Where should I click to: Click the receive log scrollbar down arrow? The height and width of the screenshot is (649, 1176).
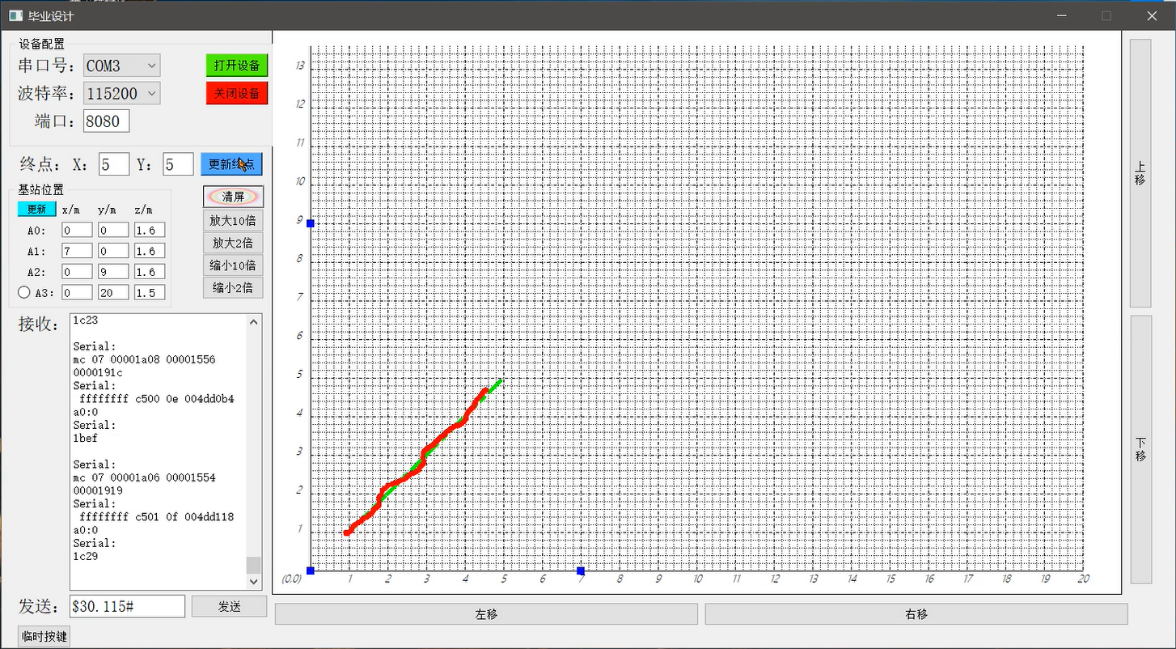tap(254, 581)
